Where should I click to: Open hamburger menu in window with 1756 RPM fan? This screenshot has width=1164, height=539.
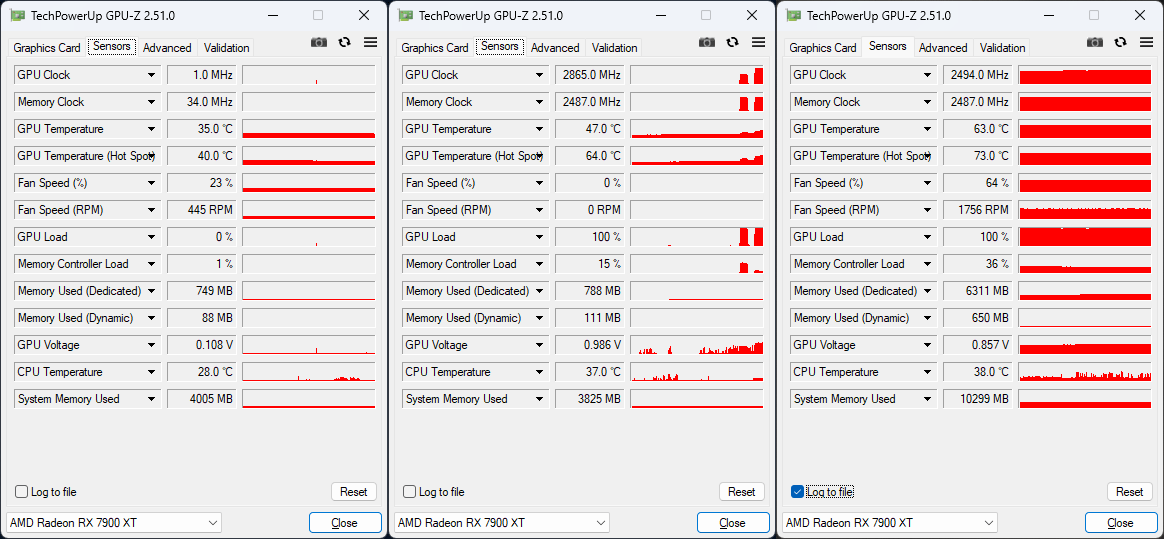pyautogui.click(x=1146, y=42)
